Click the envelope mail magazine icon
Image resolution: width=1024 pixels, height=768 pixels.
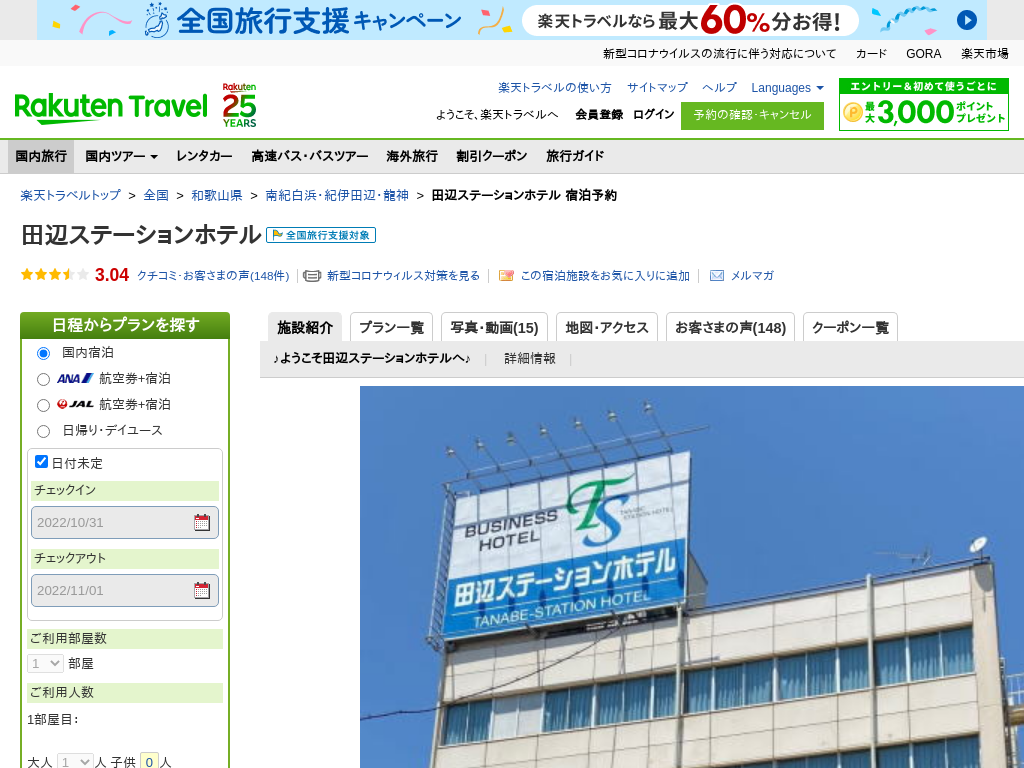pyautogui.click(x=716, y=276)
